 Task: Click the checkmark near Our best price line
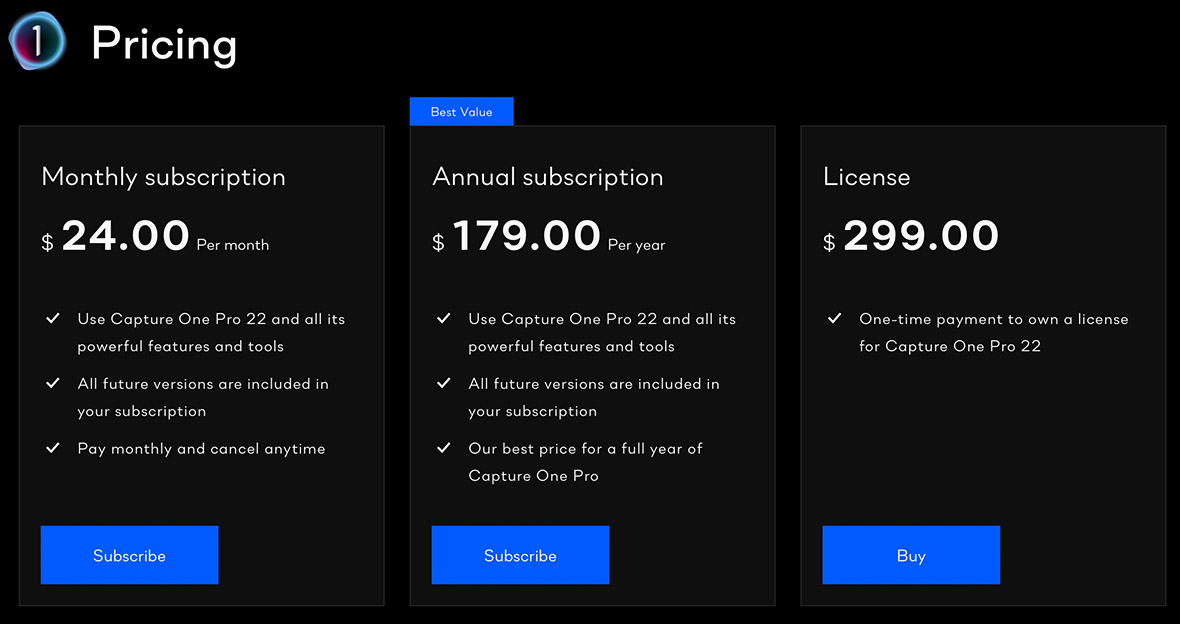click(x=444, y=448)
